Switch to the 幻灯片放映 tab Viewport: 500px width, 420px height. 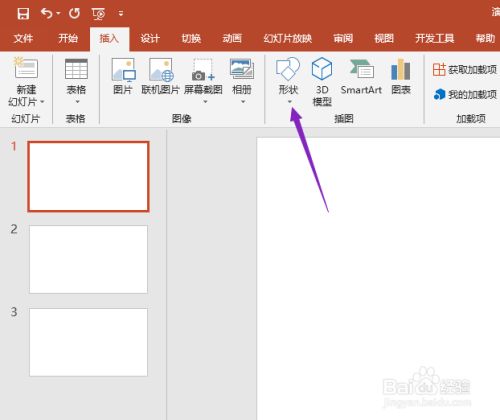pos(288,38)
